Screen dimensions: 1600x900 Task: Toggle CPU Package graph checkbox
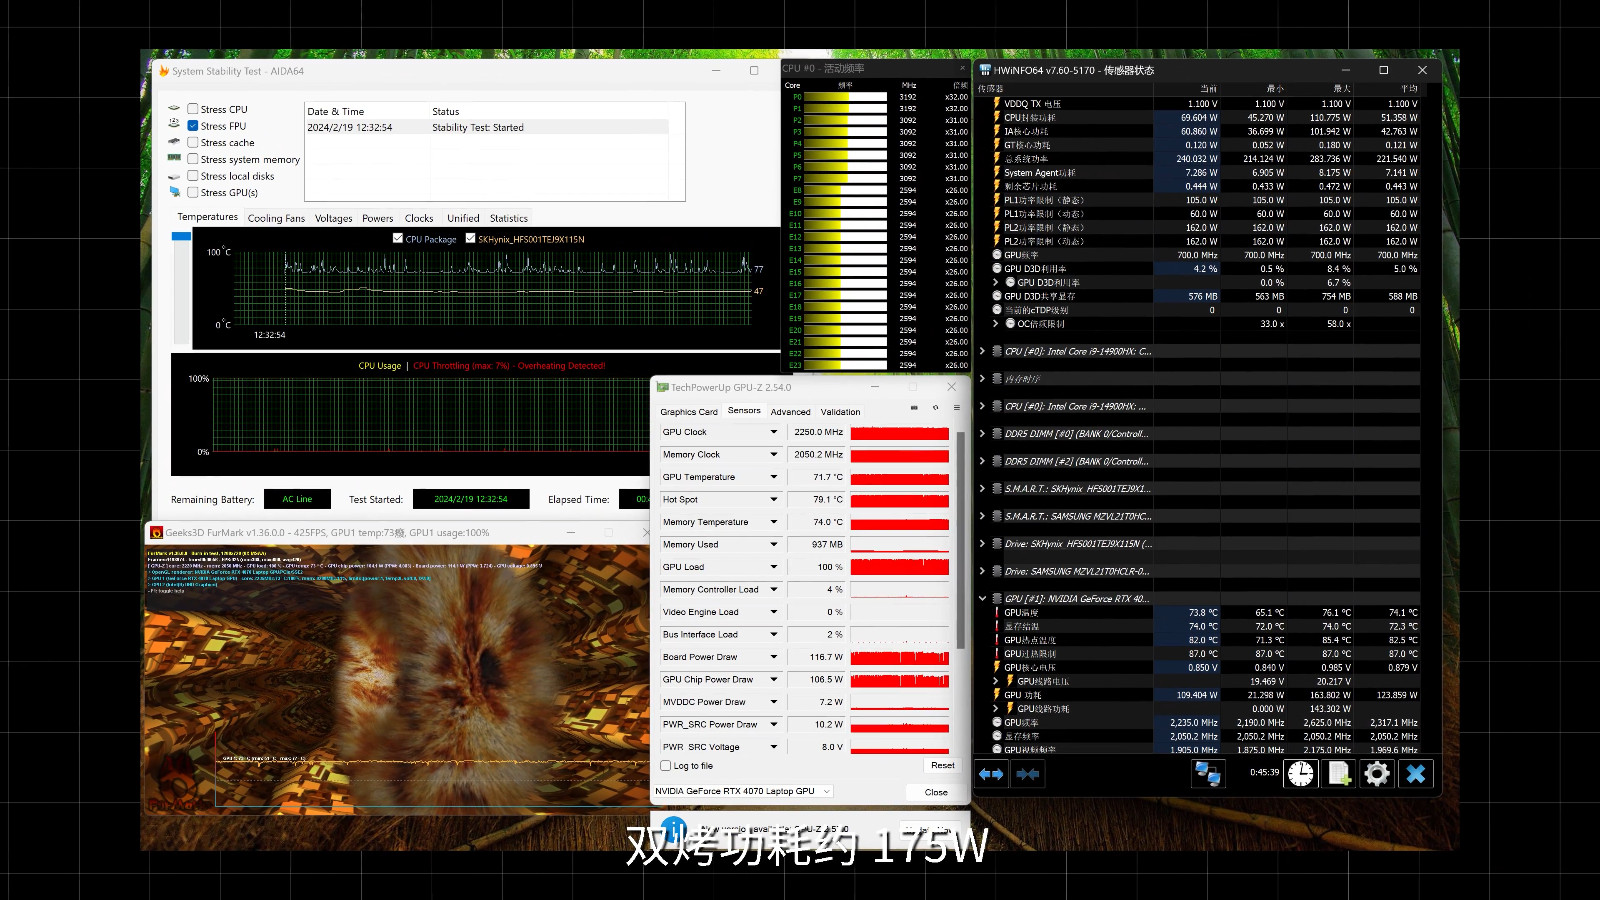coord(398,239)
